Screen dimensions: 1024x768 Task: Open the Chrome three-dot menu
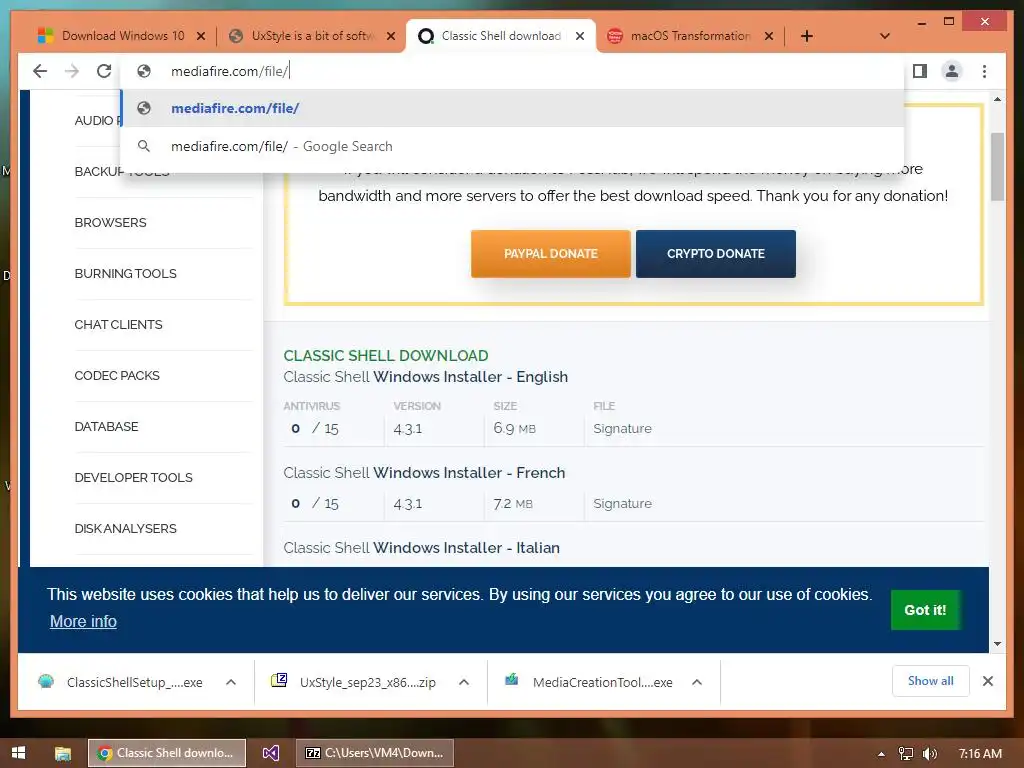(984, 71)
